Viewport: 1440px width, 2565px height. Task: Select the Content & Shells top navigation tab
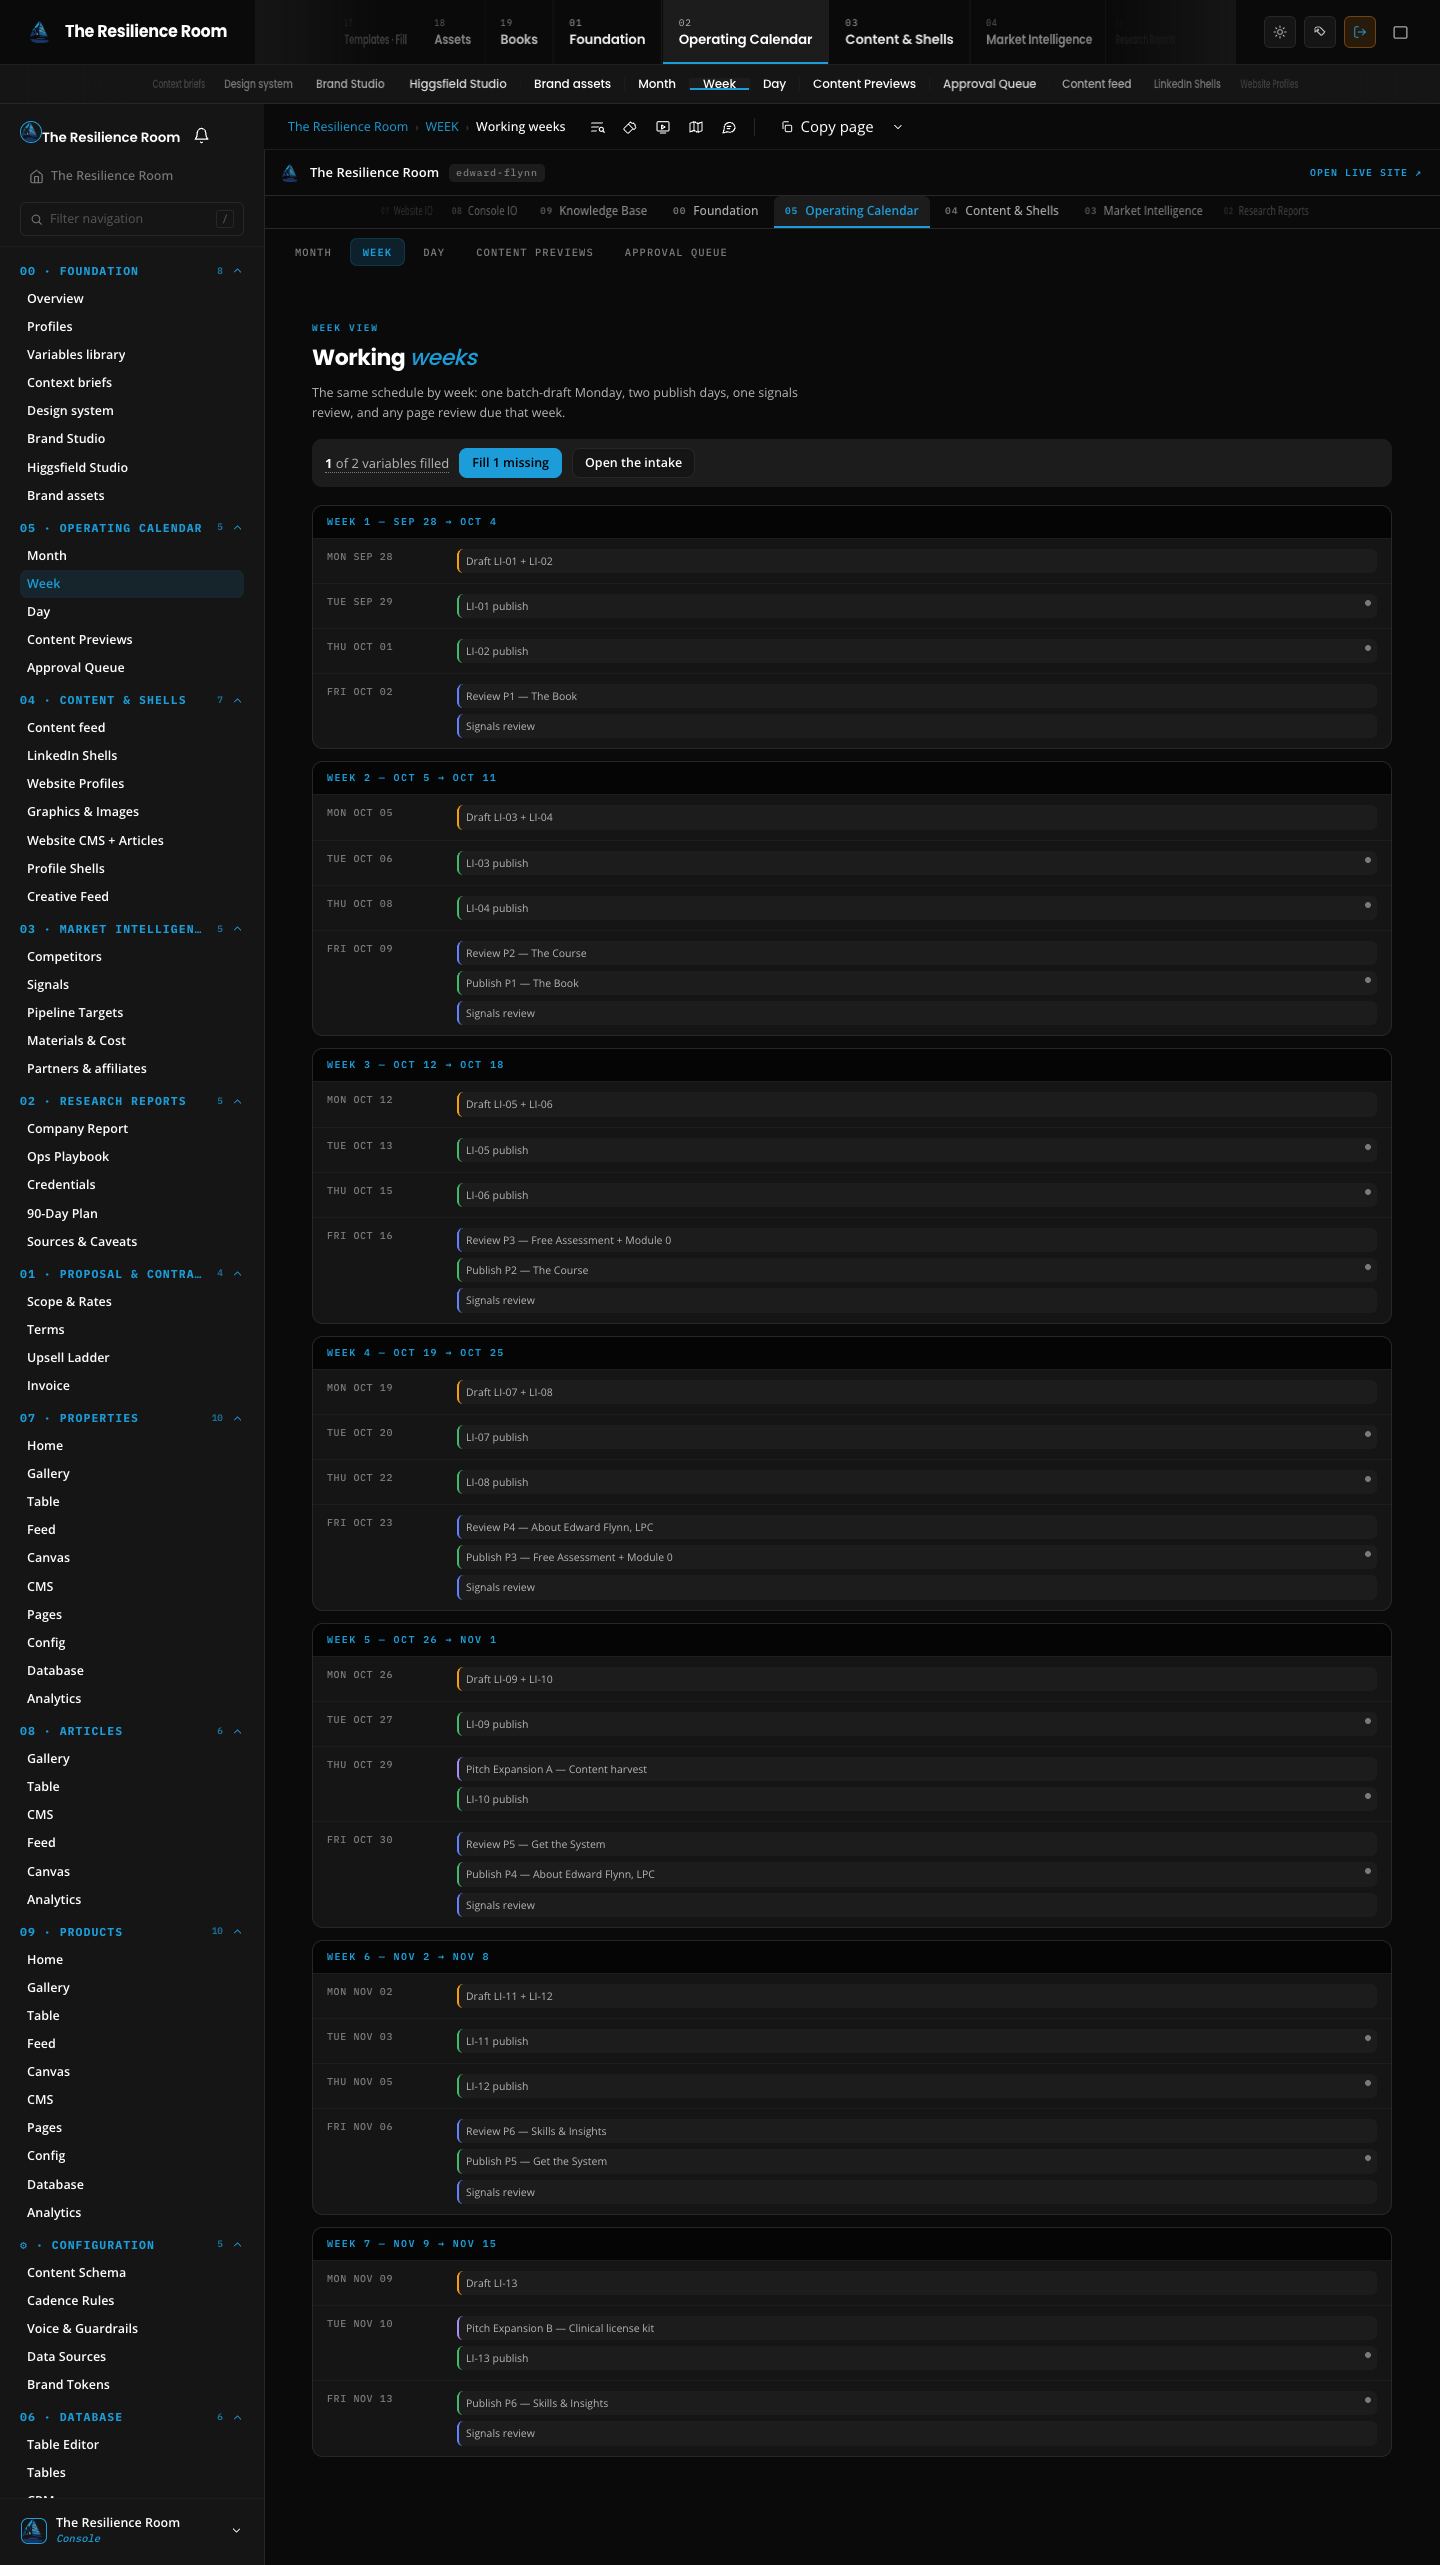899,32
